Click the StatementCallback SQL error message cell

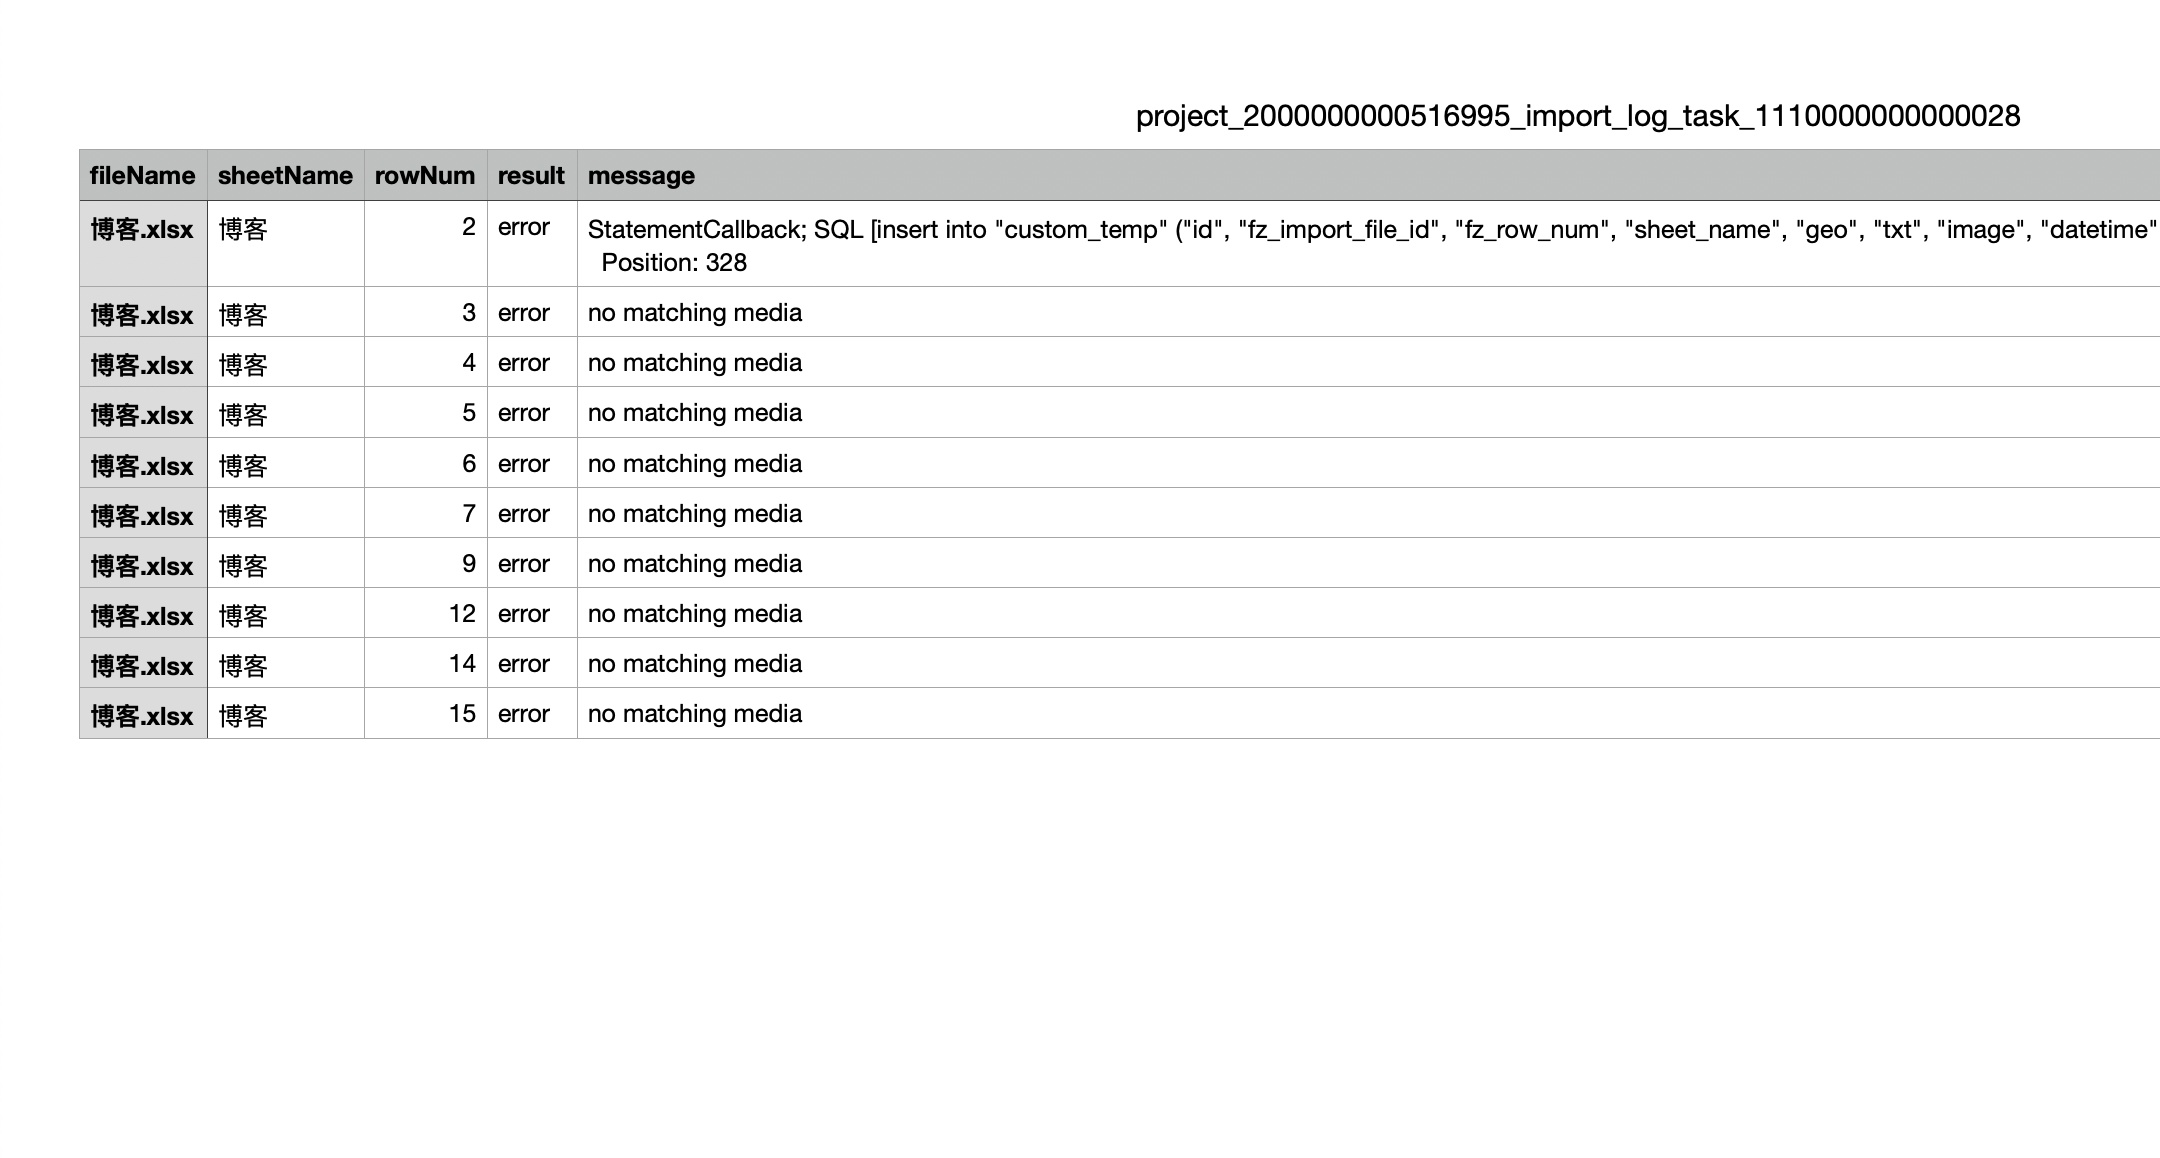1368,244
